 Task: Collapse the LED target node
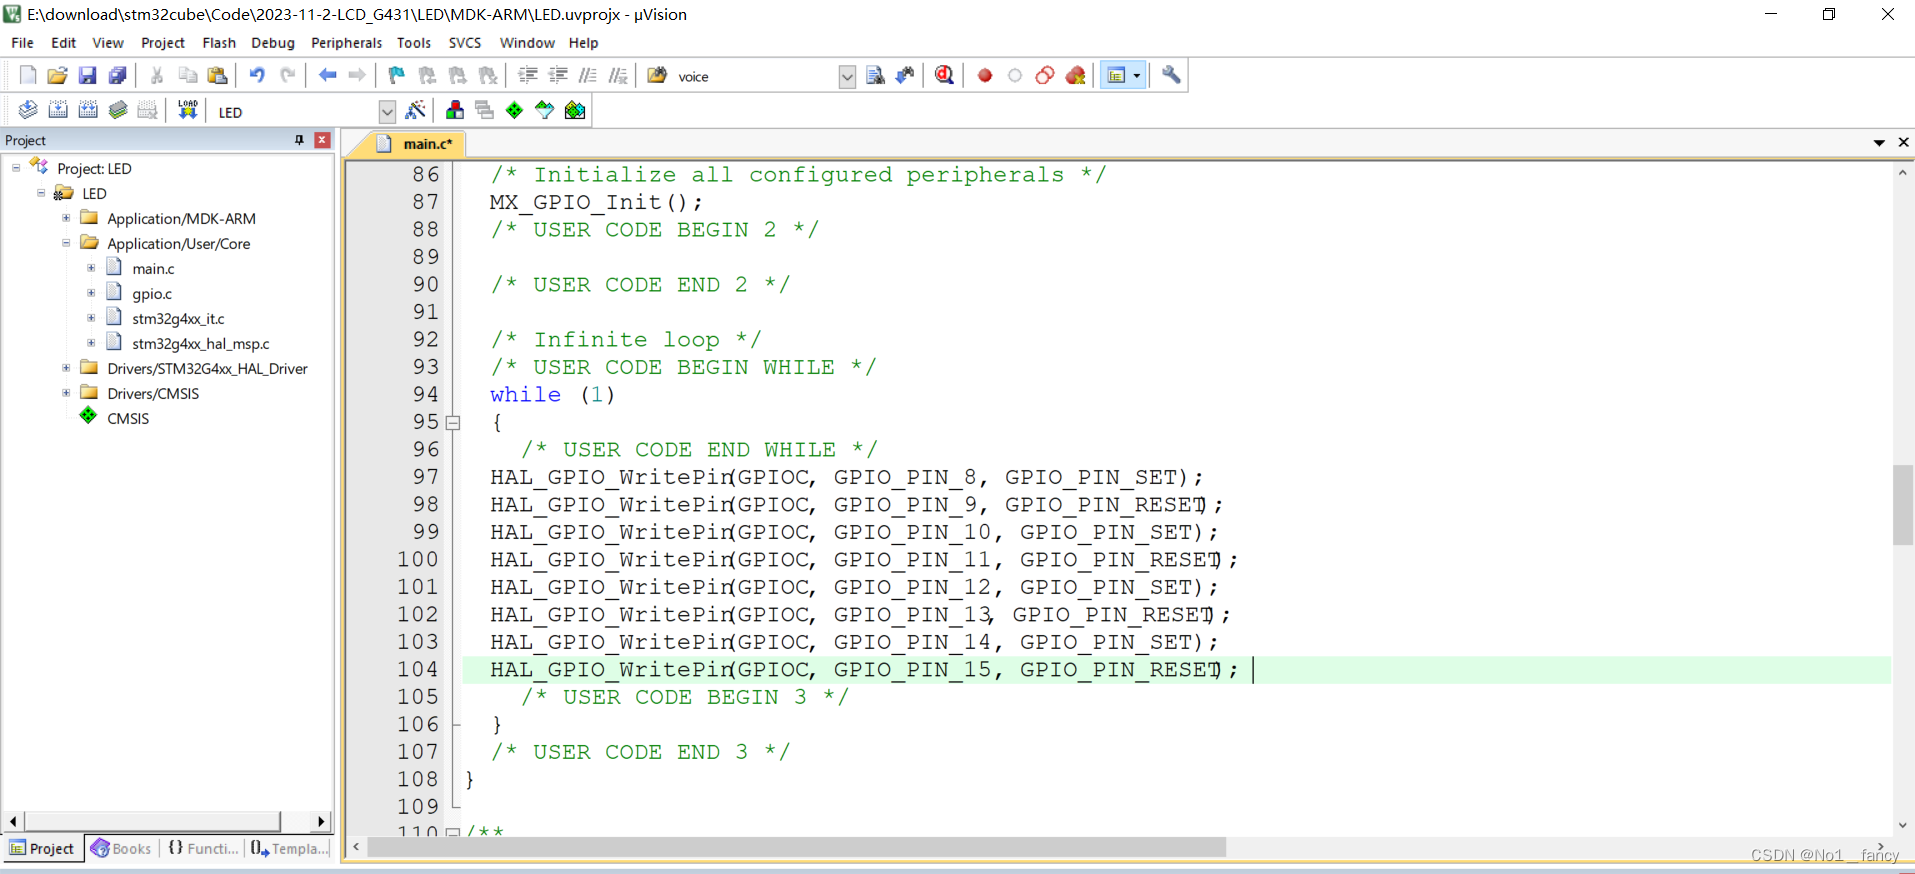coord(41,193)
